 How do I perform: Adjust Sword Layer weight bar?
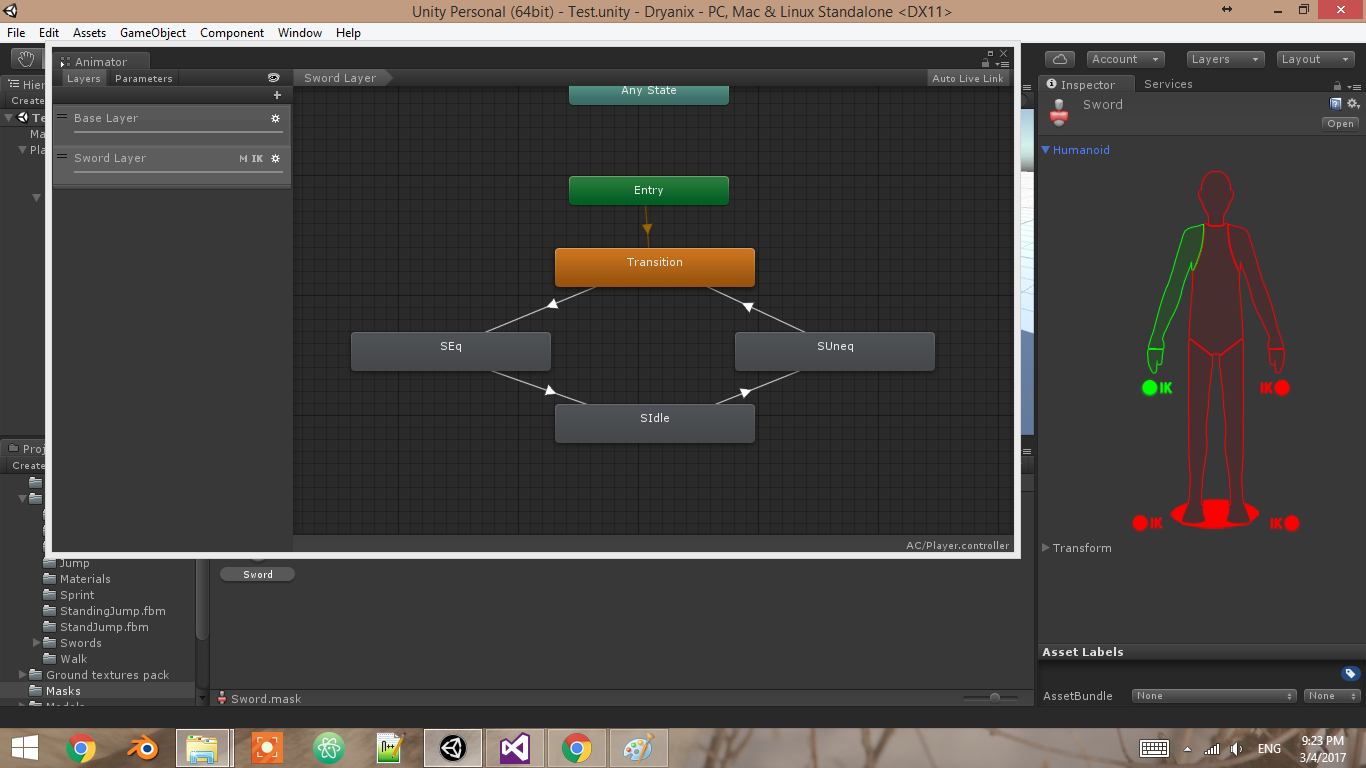(x=178, y=171)
